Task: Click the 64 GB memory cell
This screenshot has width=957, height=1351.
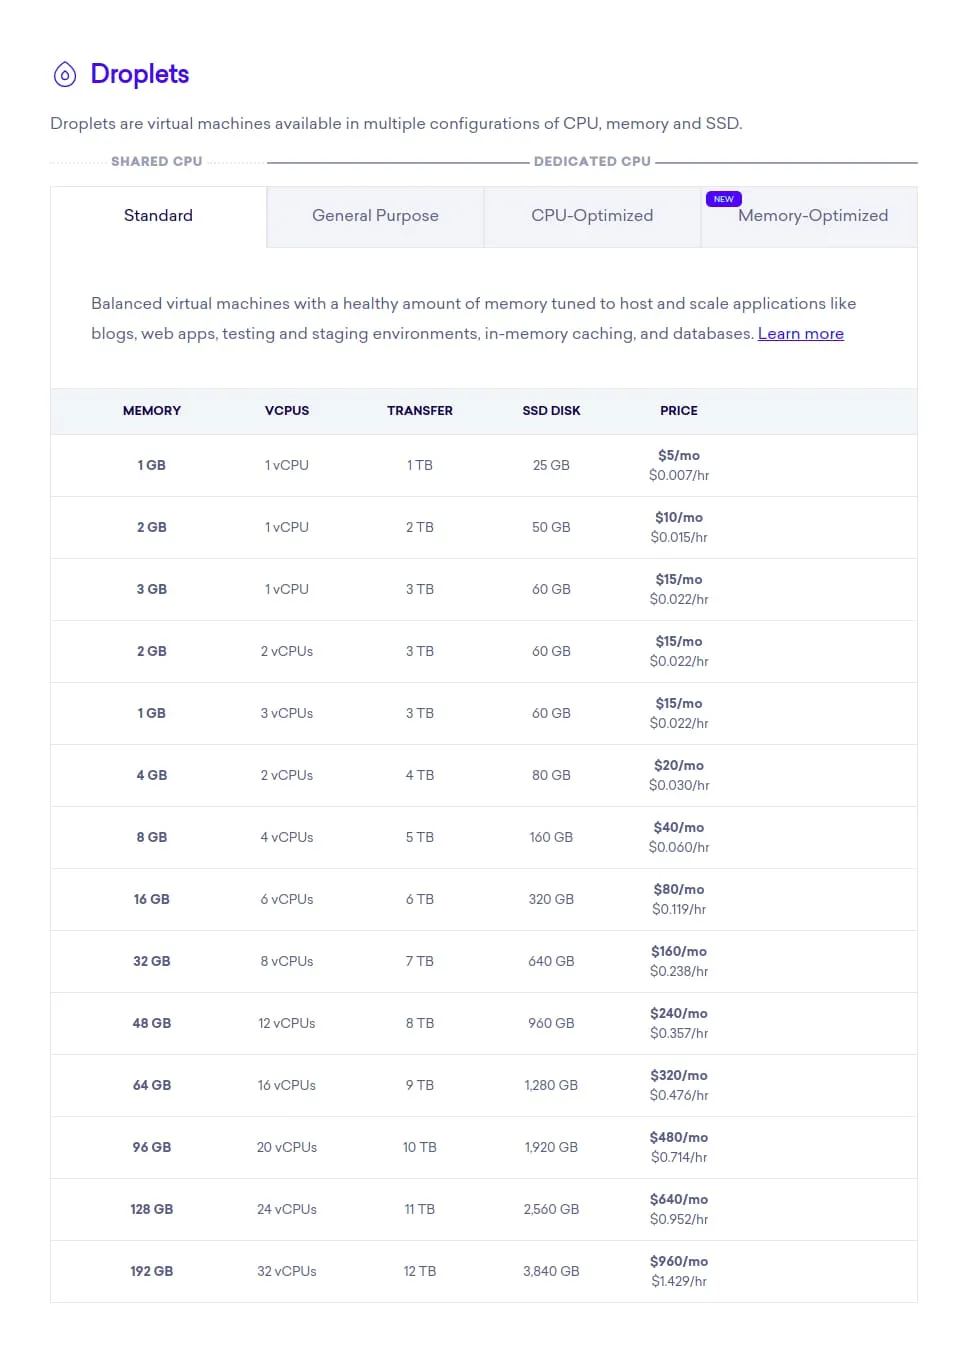Action: click(x=152, y=1086)
